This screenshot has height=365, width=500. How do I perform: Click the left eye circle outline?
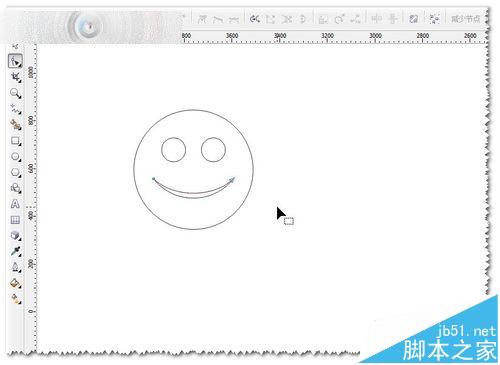click(173, 150)
